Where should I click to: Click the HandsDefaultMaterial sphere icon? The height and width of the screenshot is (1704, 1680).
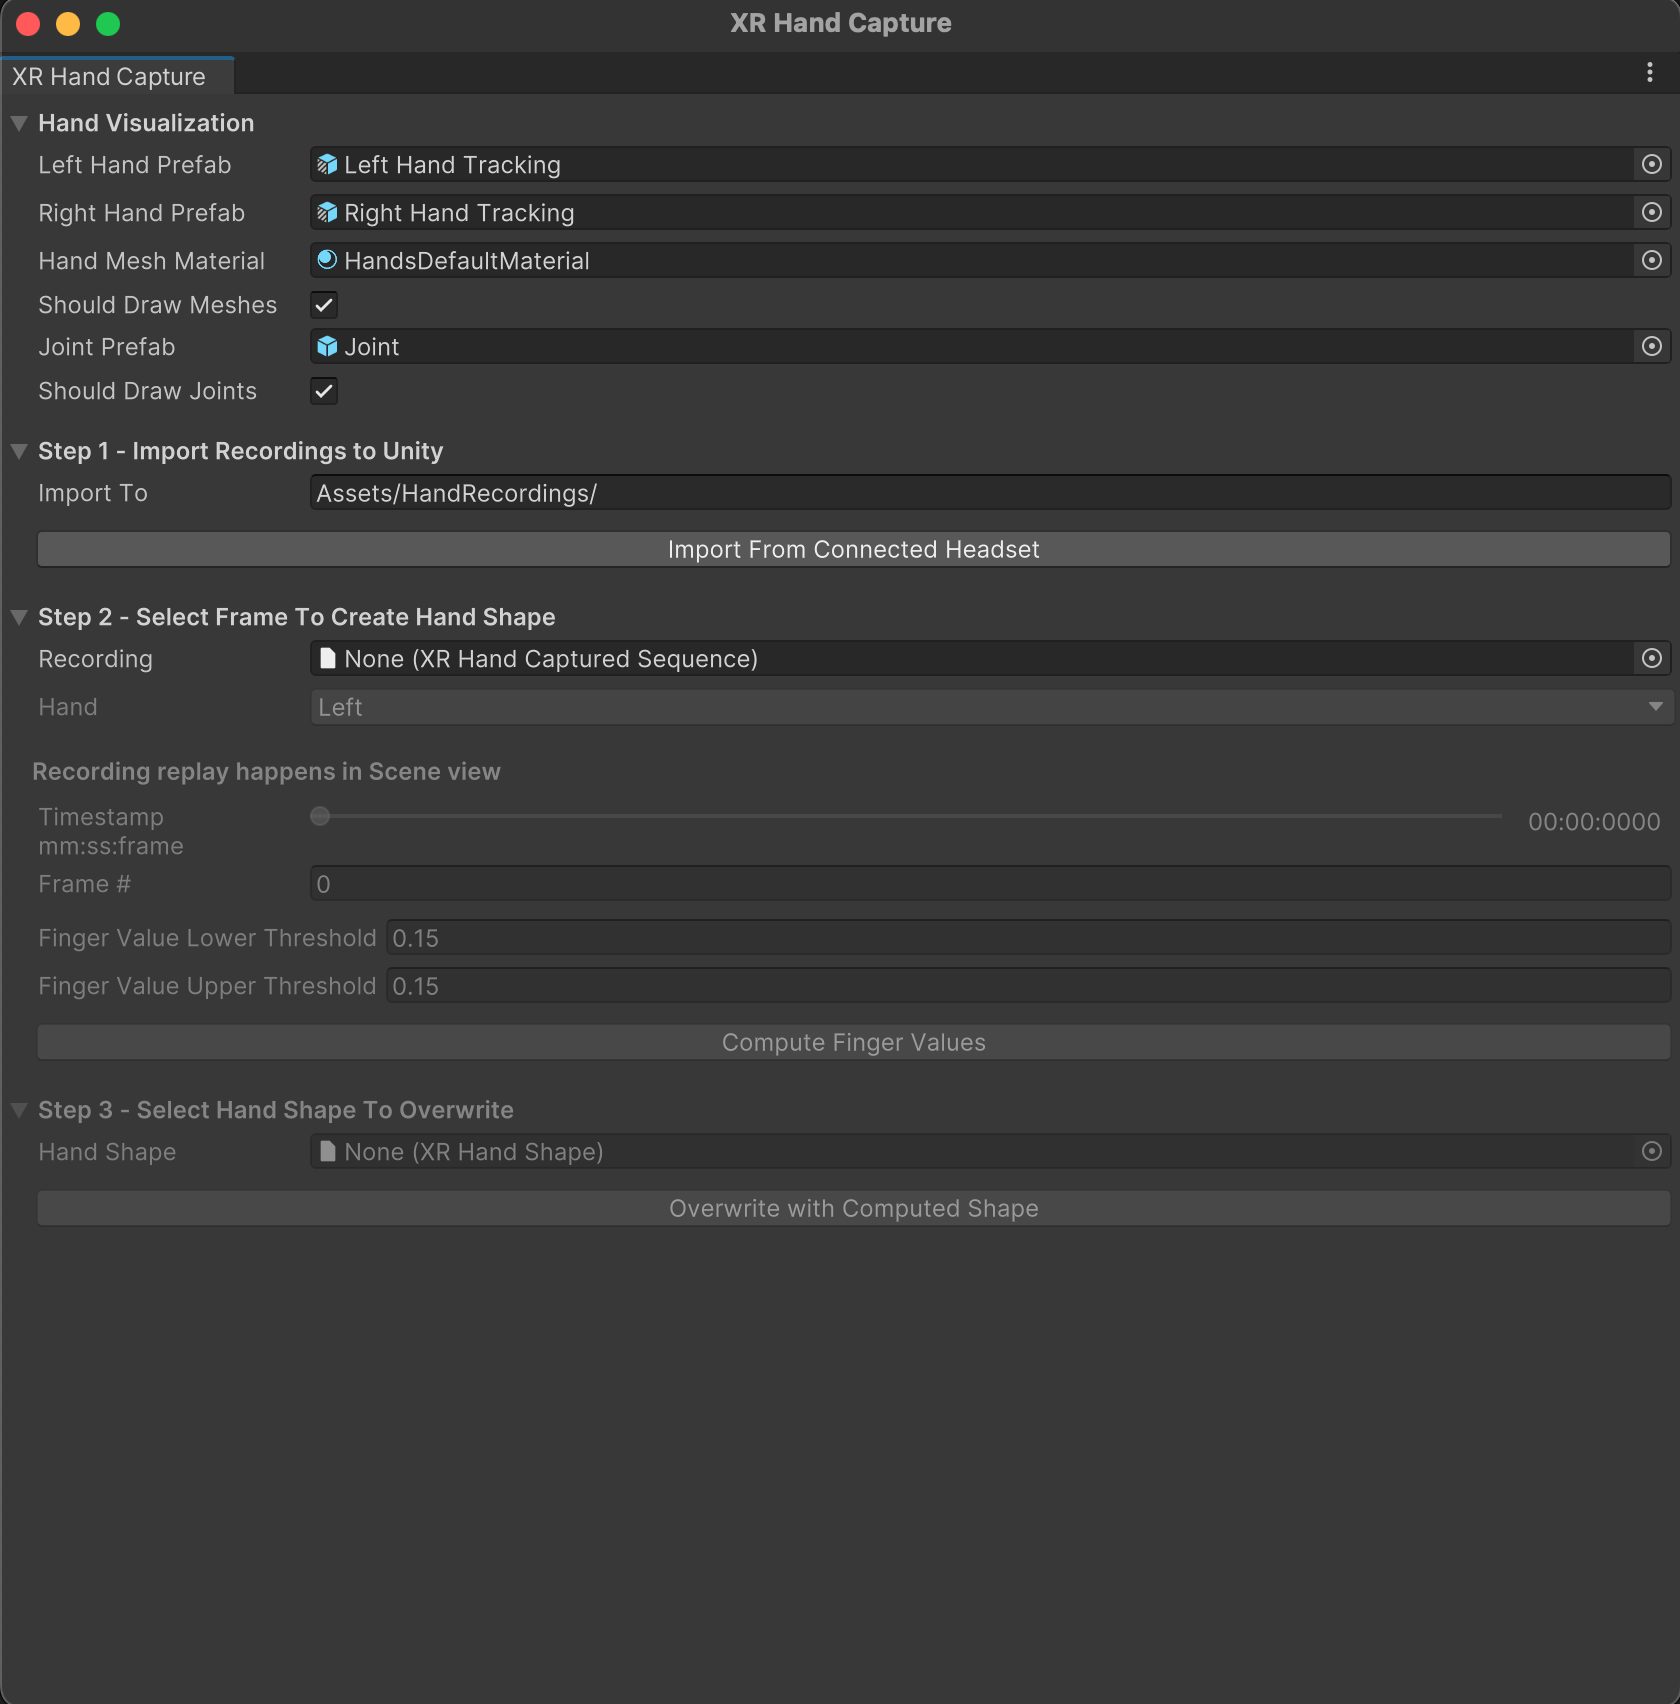tap(327, 261)
